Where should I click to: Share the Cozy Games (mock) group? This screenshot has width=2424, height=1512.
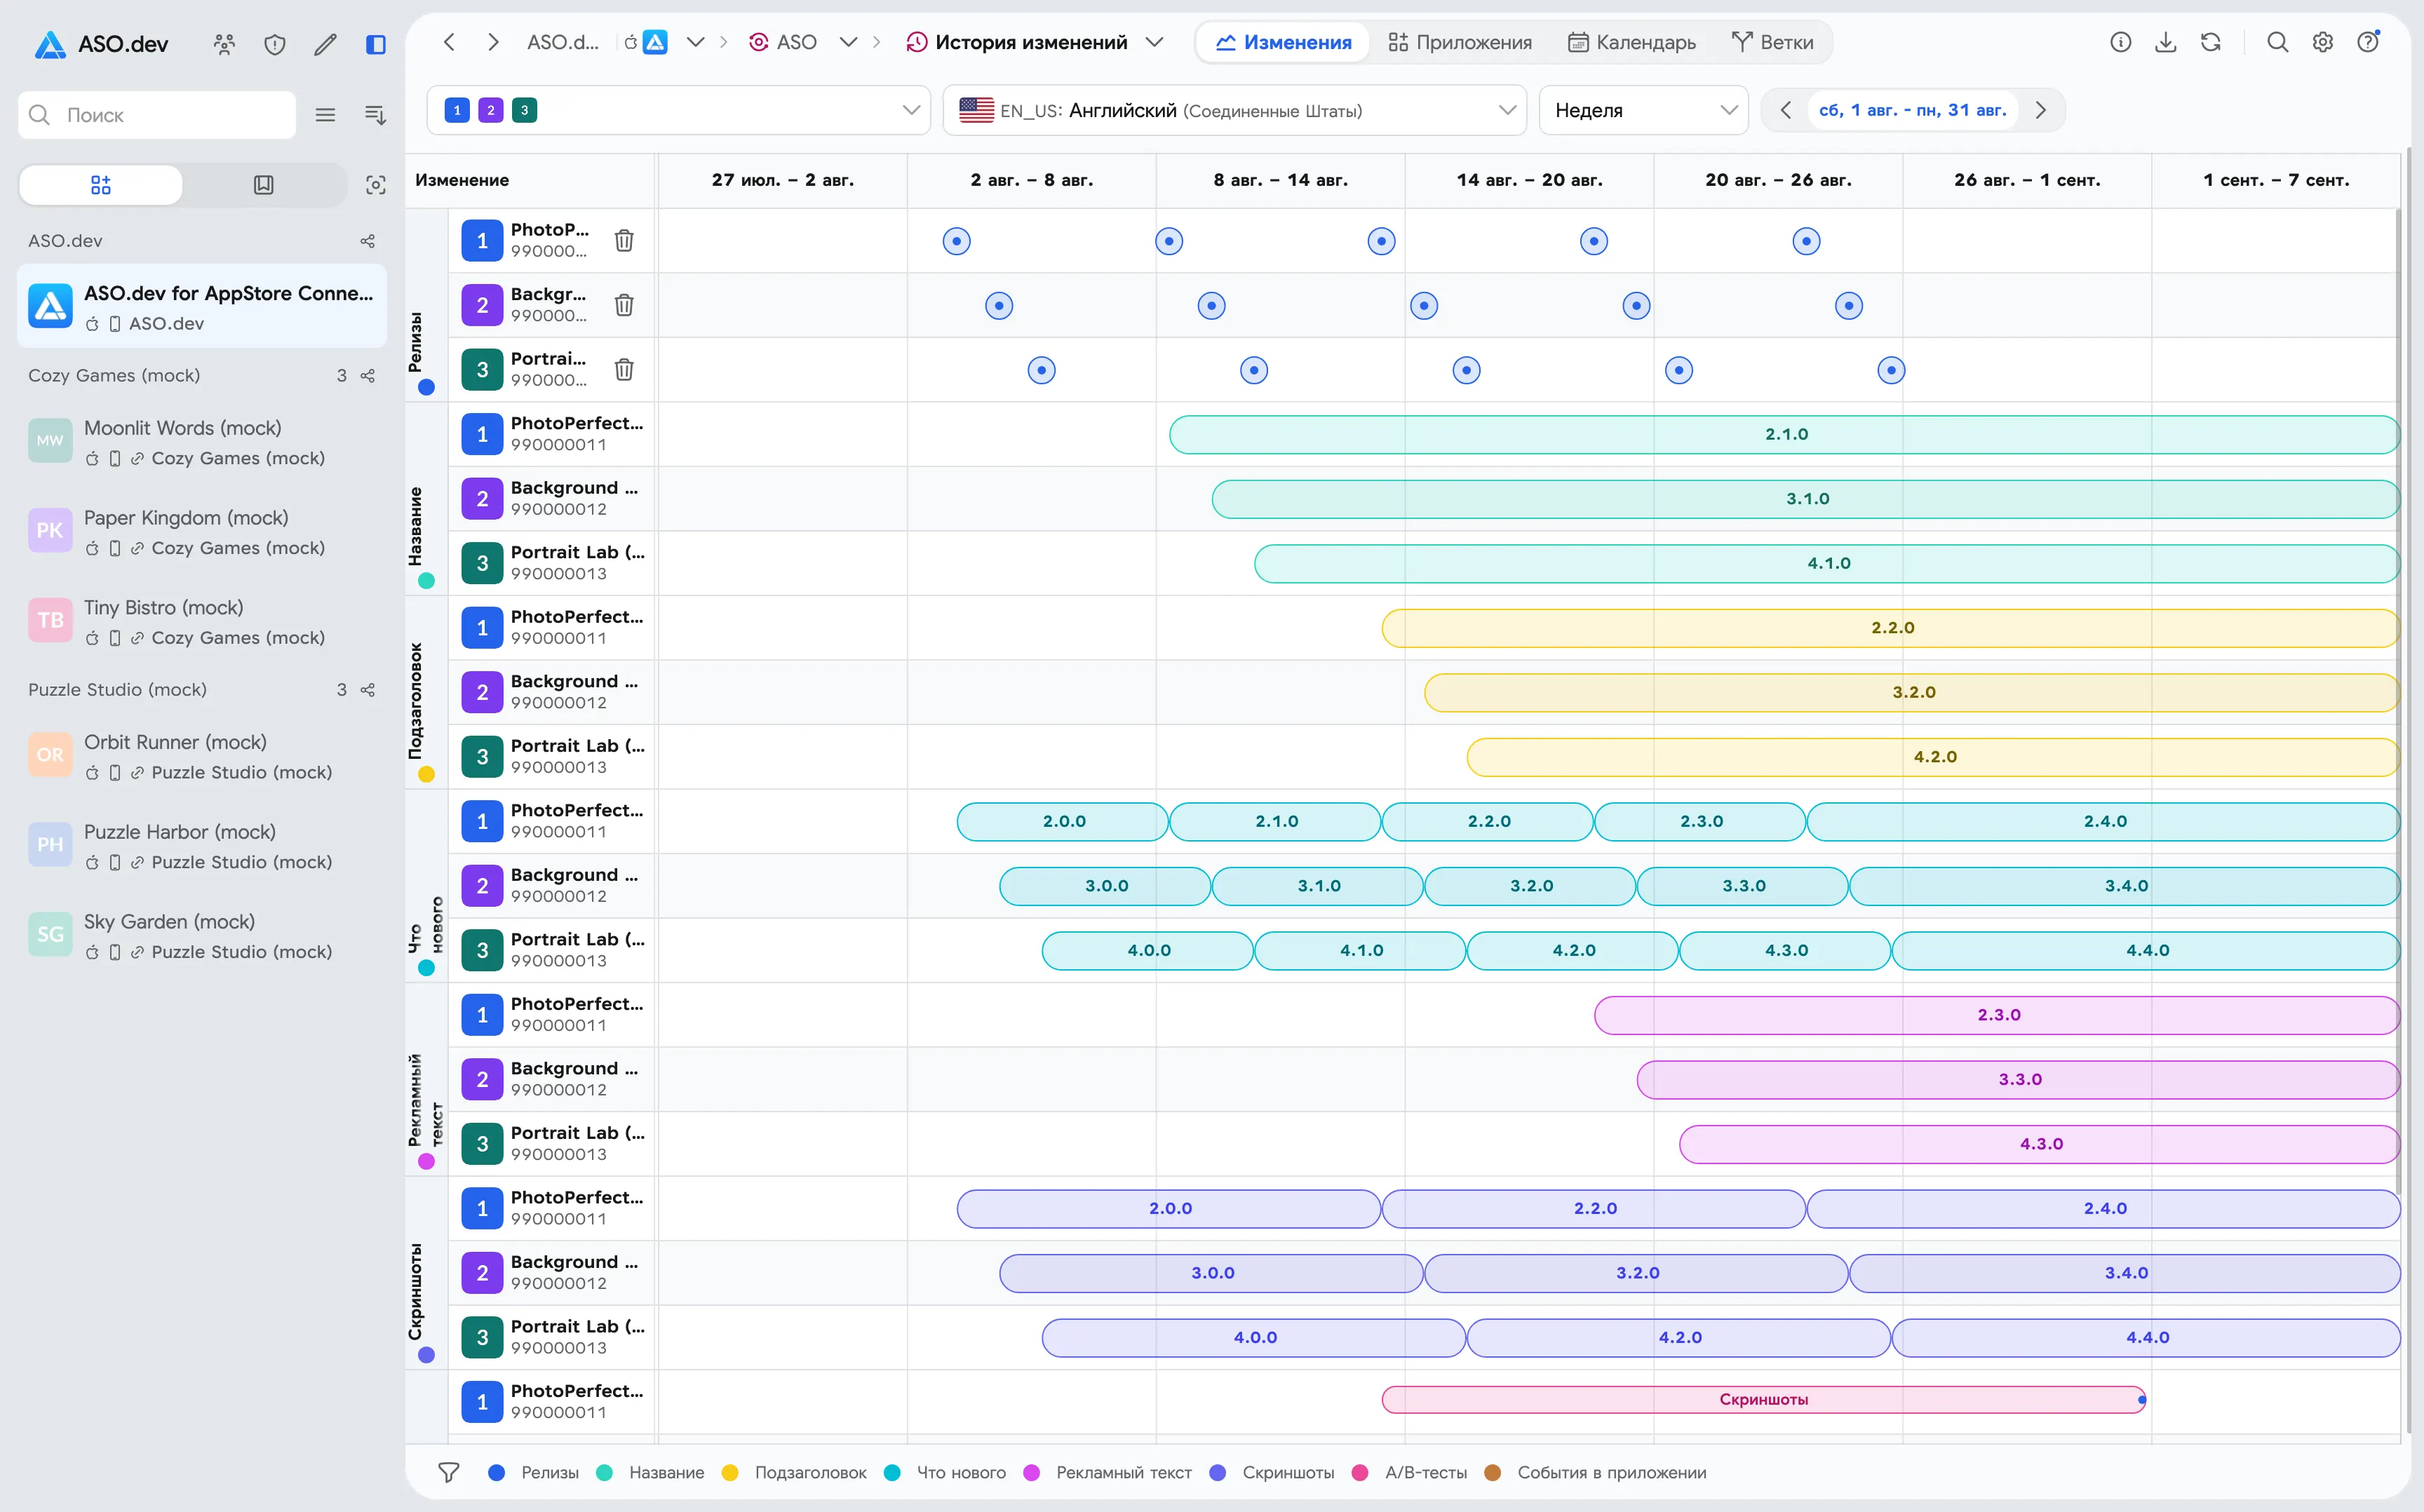click(368, 376)
